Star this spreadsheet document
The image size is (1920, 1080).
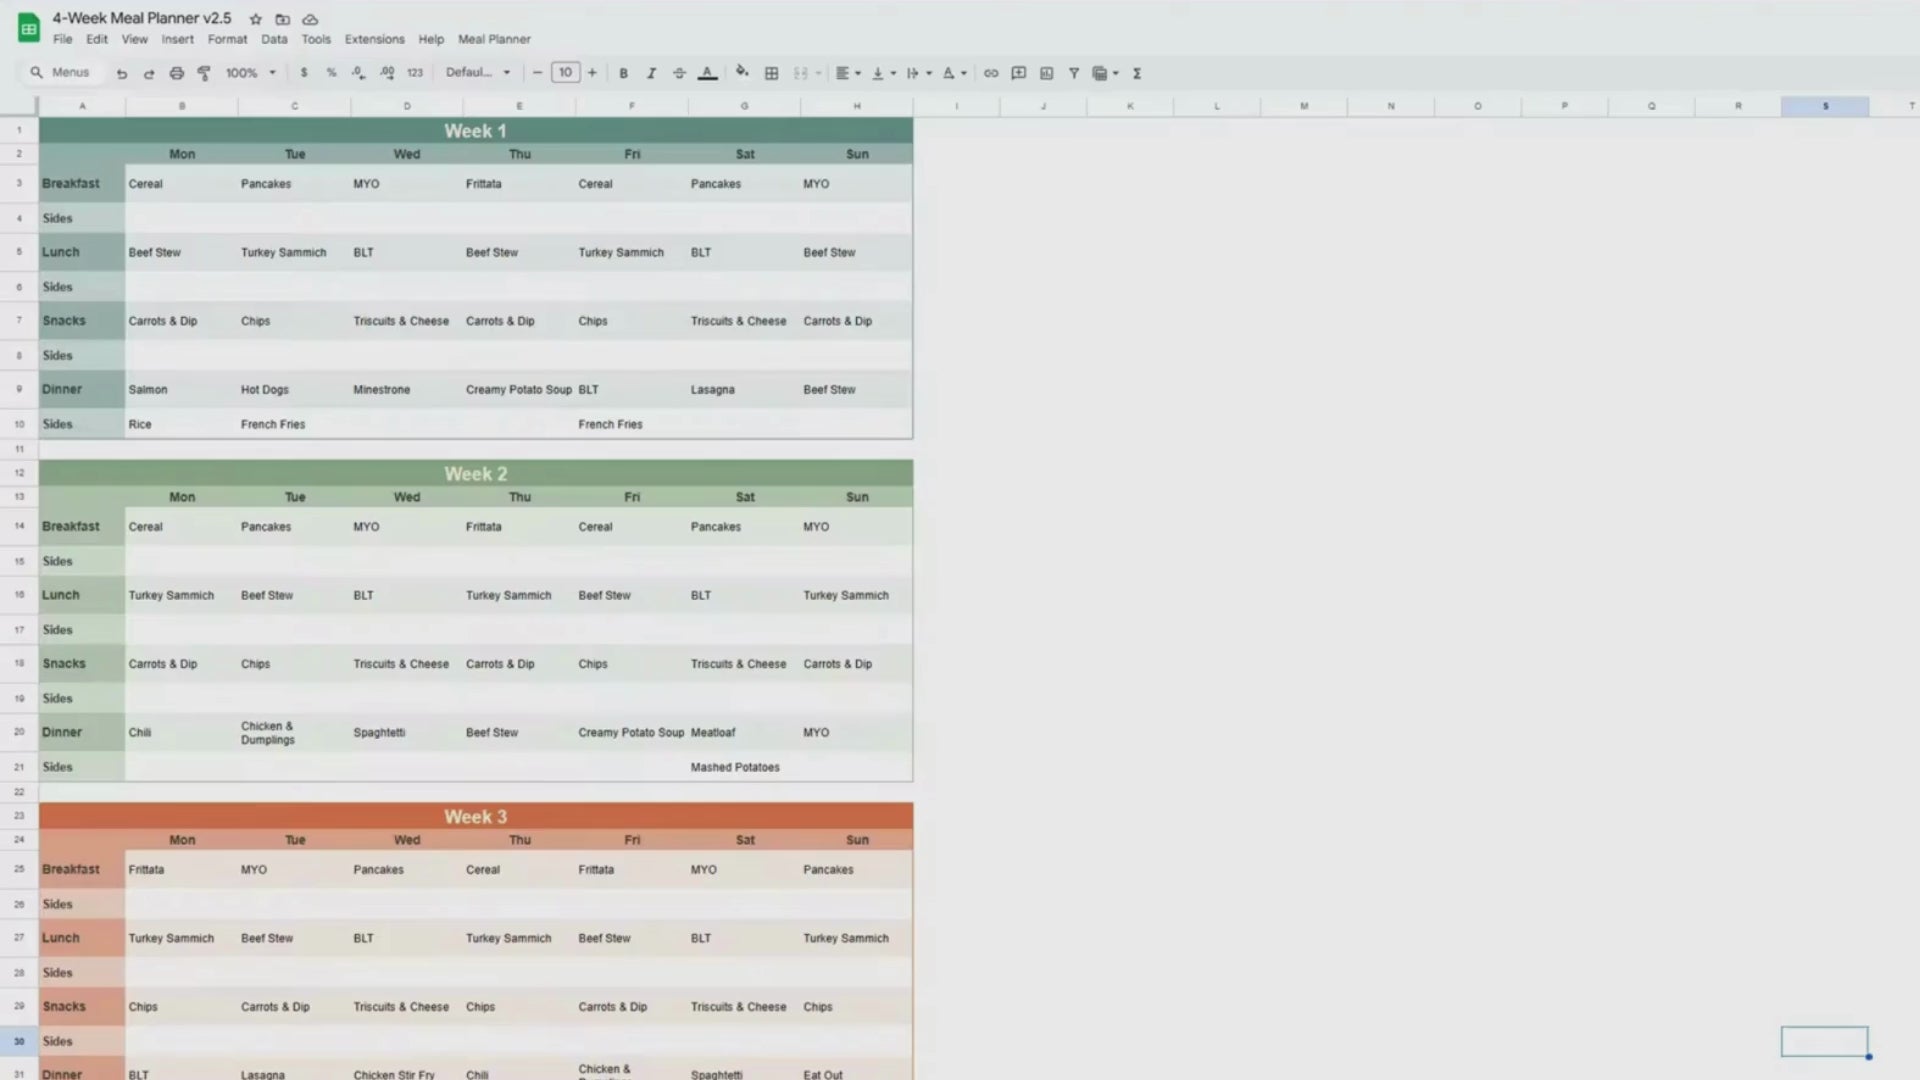click(256, 19)
